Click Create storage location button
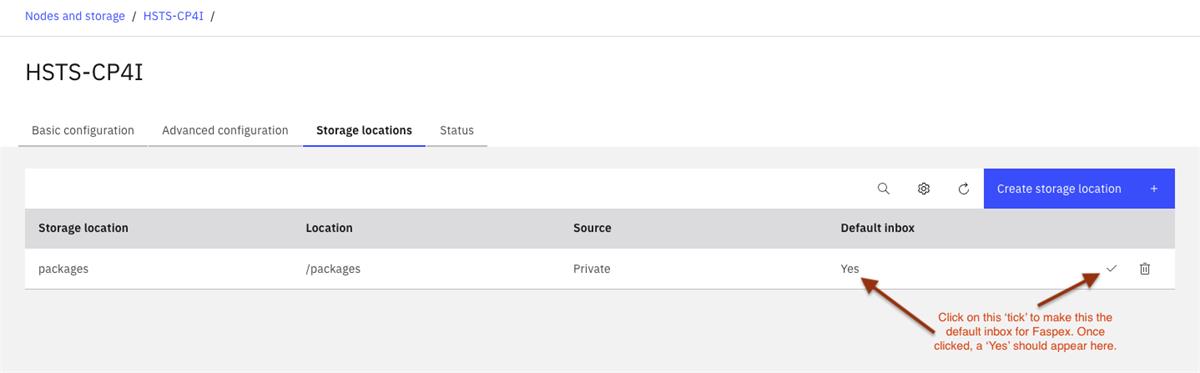Screen dimensions: 1200x373 (x=1079, y=188)
